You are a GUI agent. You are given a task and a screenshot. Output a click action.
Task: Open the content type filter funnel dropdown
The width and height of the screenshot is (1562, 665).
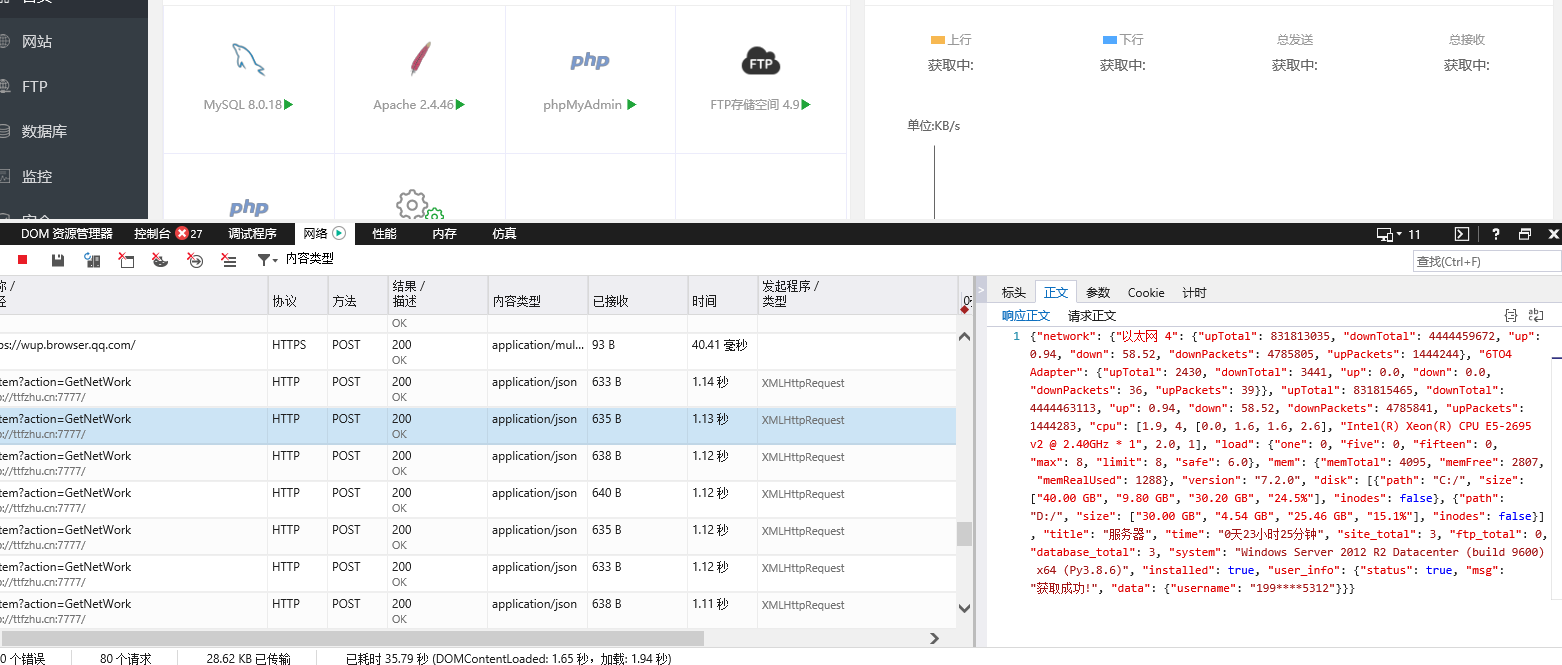click(x=268, y=260)
